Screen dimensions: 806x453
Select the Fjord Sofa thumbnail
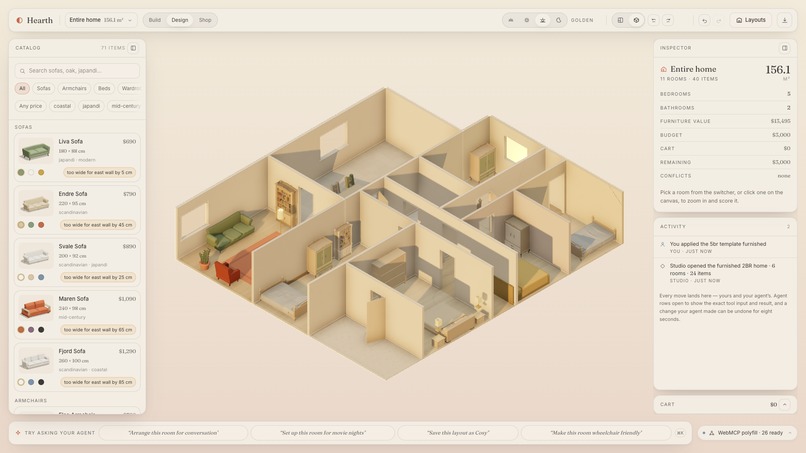[x=35, y=360]
